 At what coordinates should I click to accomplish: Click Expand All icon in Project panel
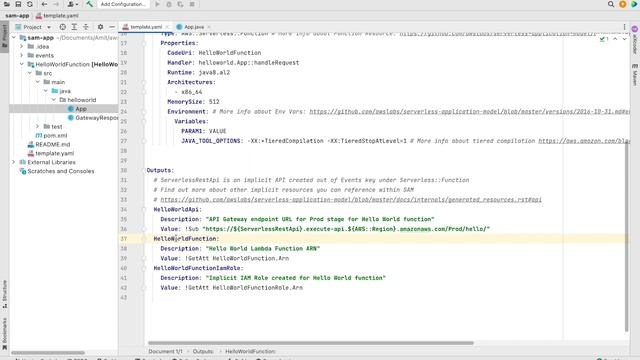(74, 27)
